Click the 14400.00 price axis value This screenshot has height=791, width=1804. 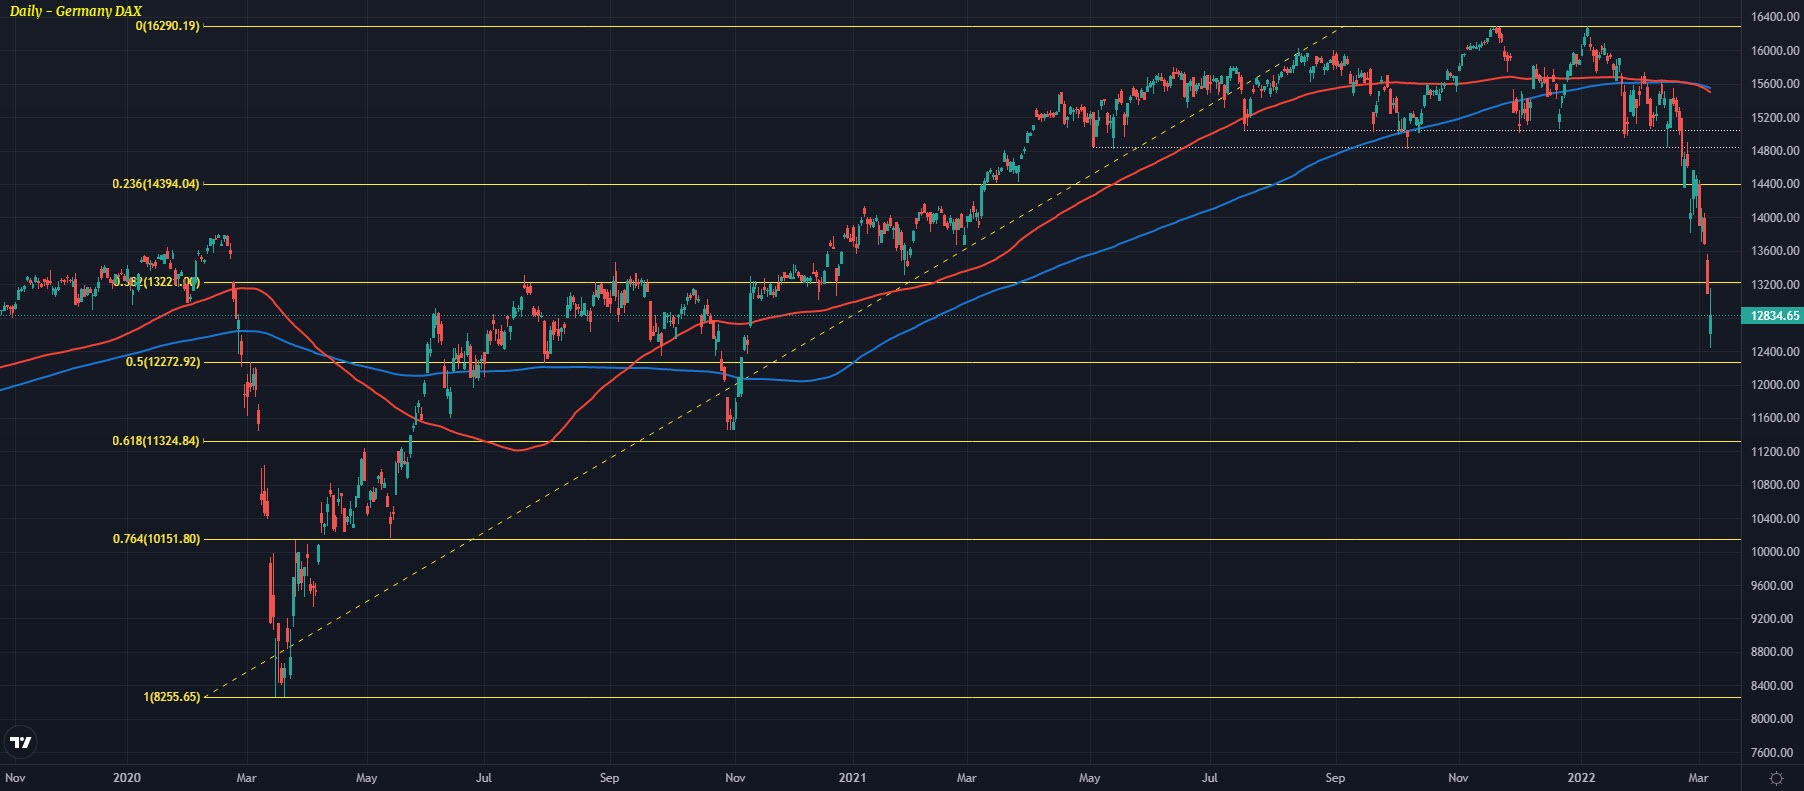click(1775, 184)
